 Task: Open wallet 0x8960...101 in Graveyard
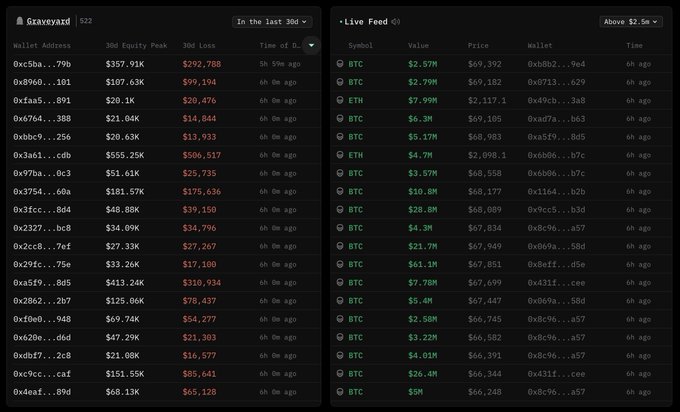[x=42, y=82]
